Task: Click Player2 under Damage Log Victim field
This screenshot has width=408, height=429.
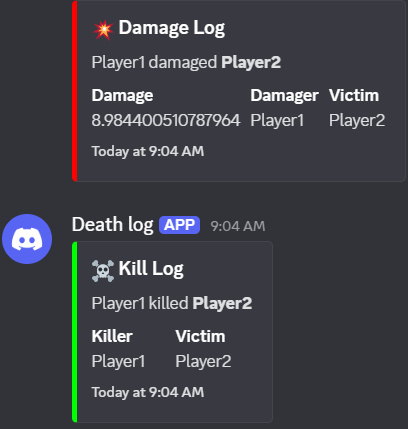Action: click(357, 120)
